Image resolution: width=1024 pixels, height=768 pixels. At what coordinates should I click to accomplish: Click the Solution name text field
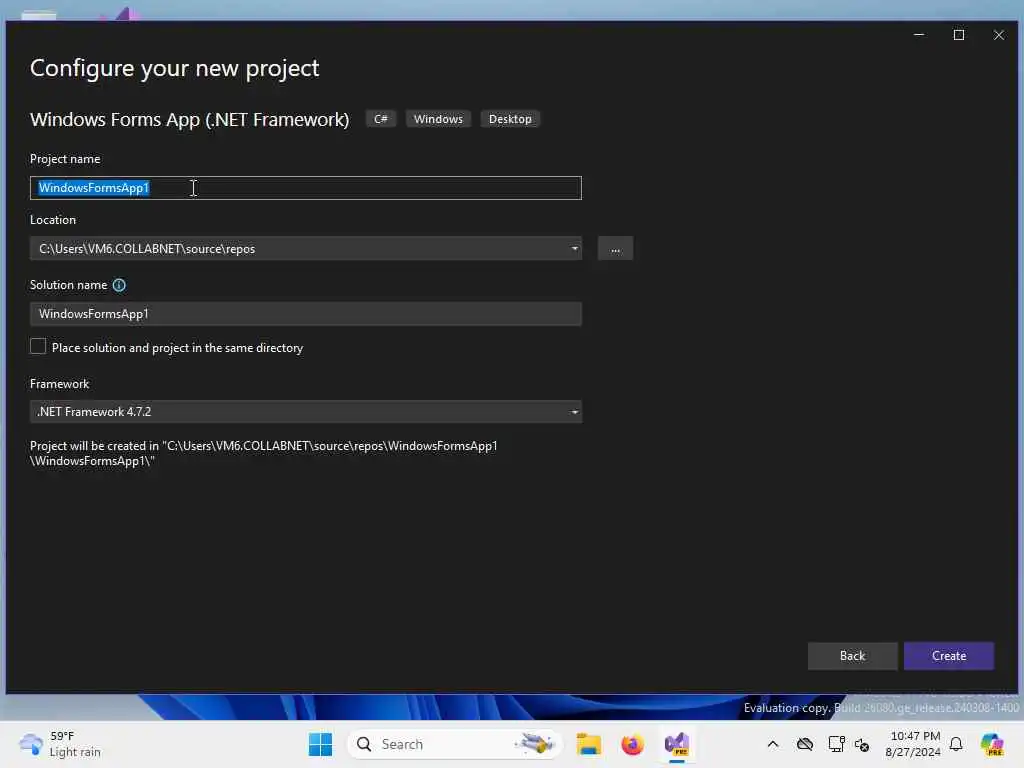point(306,314)
